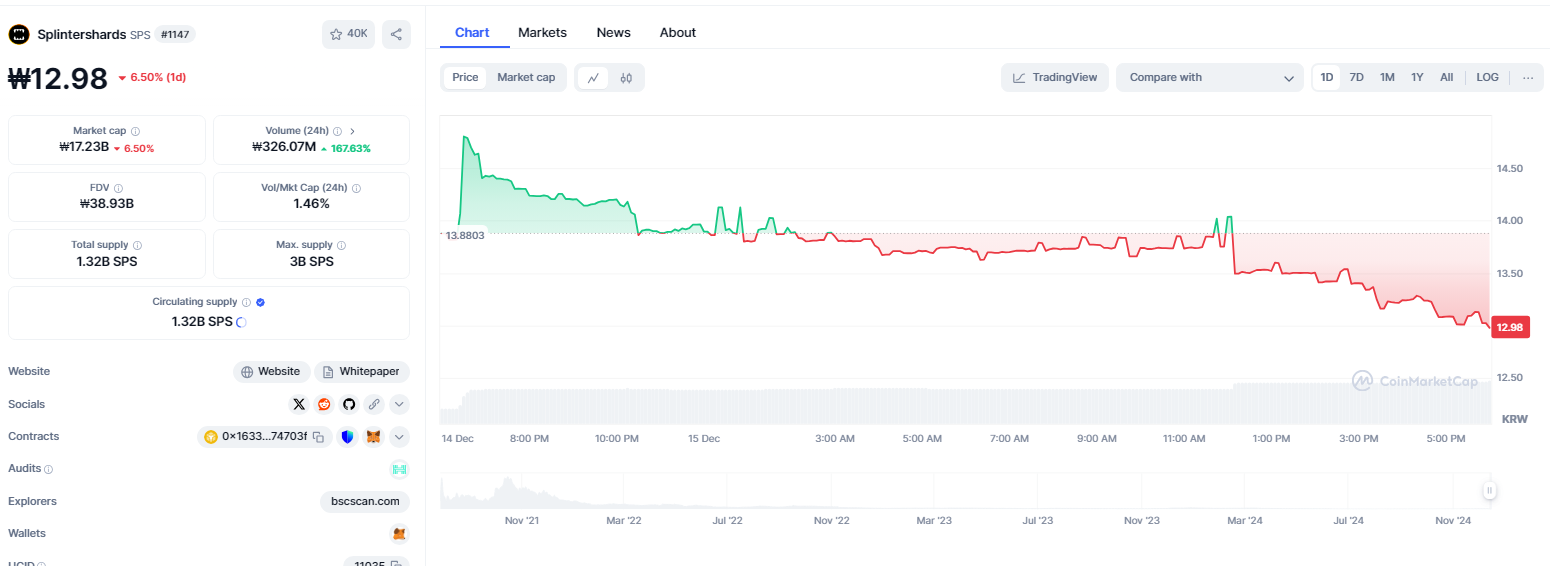
Task: Set chart range to 7D
Action: [x=1356, y=77]
